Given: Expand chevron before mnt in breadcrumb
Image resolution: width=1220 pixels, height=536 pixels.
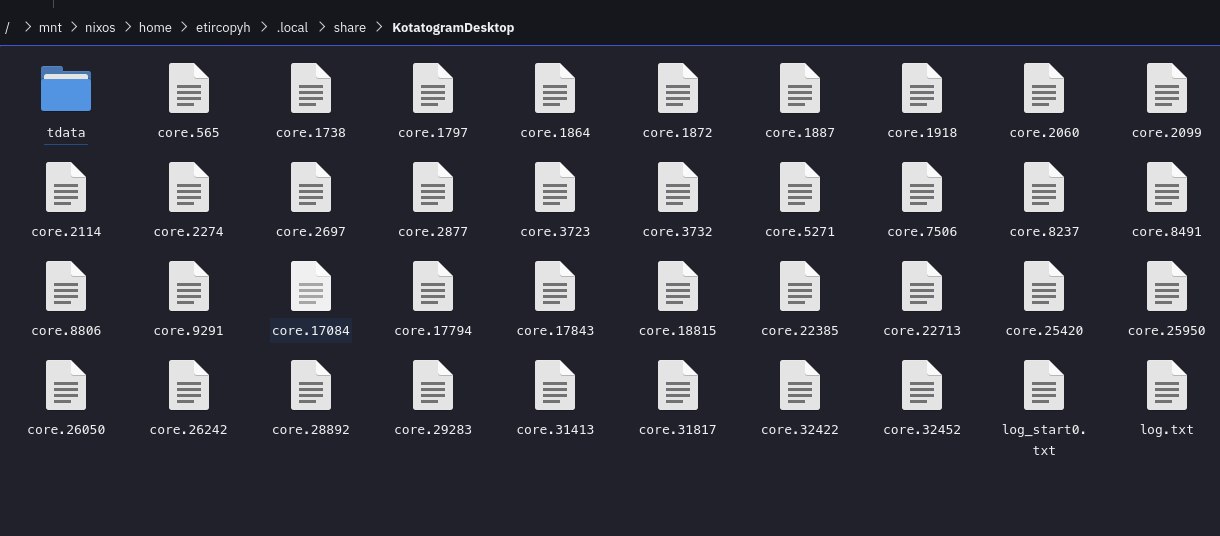Looking at the screenshot, I should coord(27,28).
